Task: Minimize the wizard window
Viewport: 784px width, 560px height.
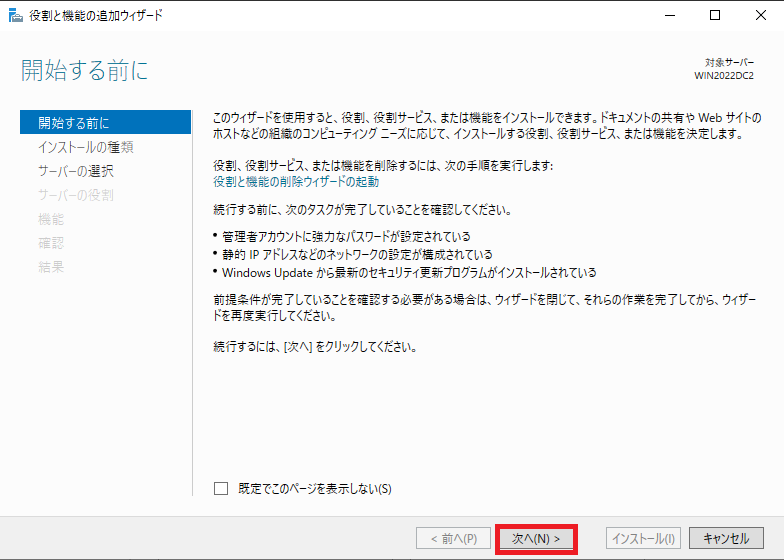Action: pyautogui.click(x=670, y=16)
